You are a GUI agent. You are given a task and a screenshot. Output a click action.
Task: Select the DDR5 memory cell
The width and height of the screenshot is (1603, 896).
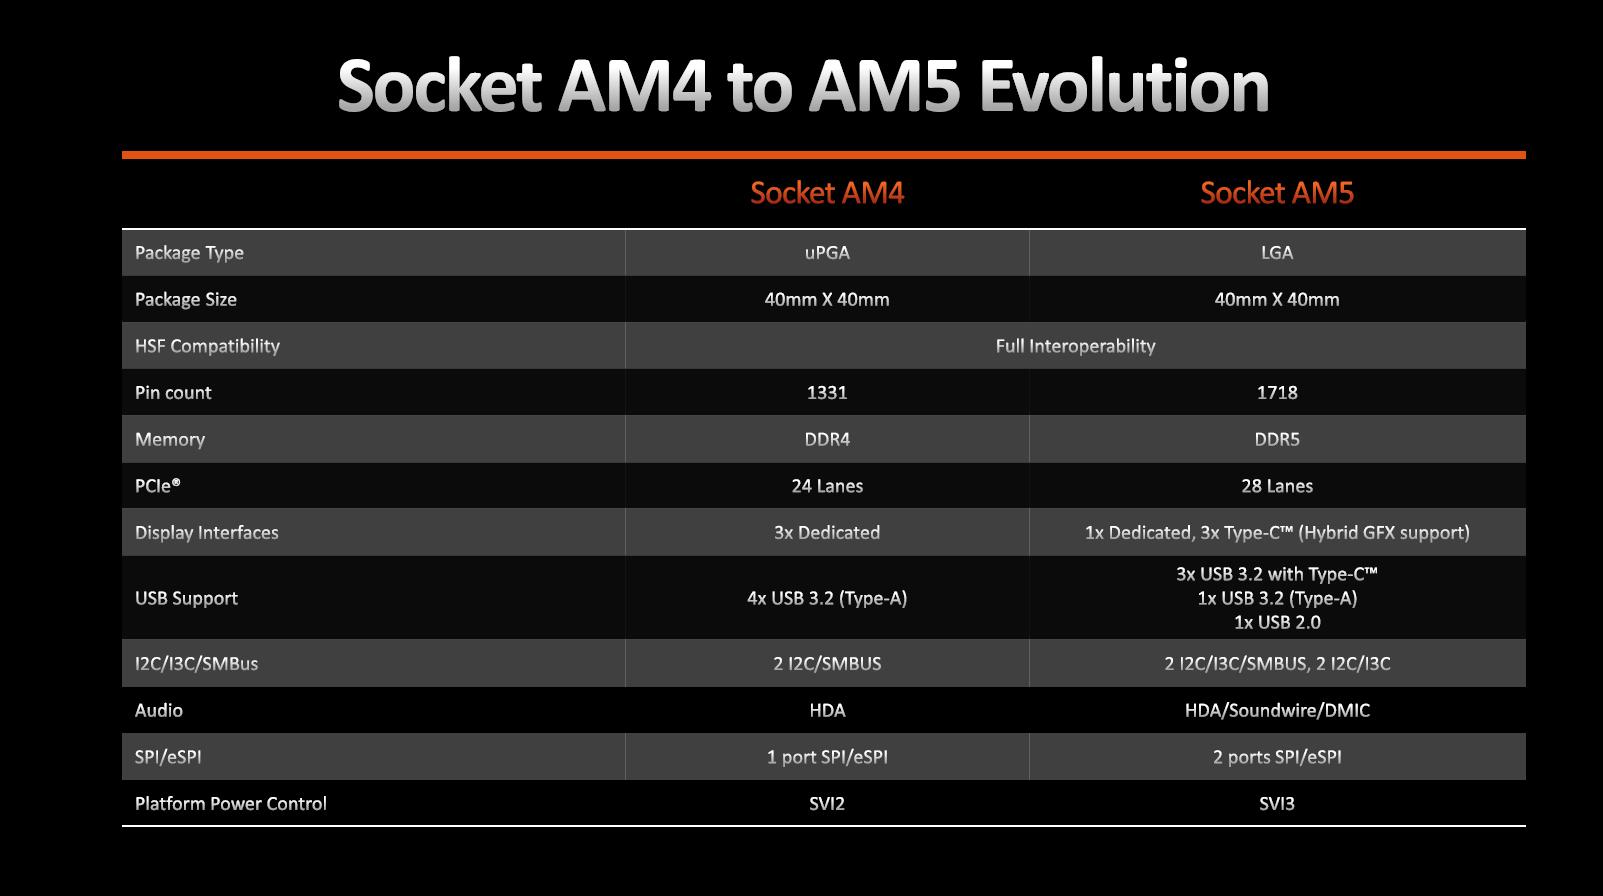1276,439
